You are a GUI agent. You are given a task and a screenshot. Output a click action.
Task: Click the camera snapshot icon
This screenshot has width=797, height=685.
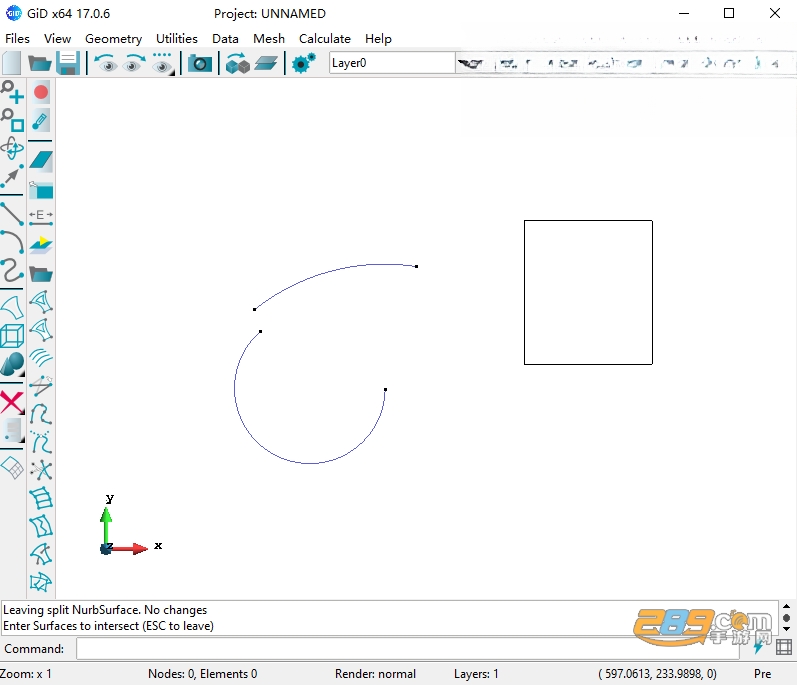200,64
